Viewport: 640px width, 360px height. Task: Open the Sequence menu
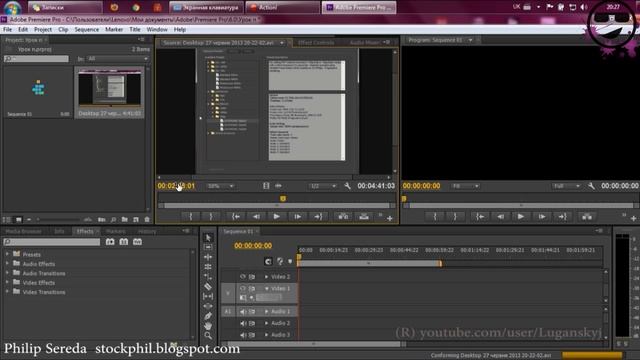pos(87,29)
